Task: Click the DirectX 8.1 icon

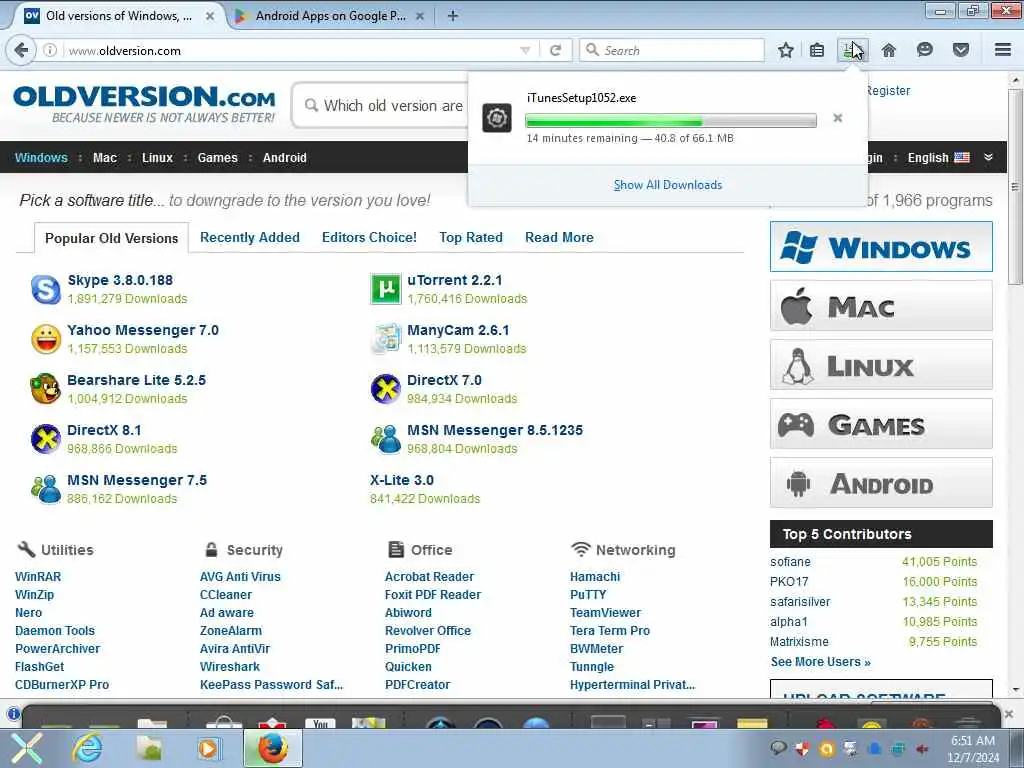Action: point(46,439)
